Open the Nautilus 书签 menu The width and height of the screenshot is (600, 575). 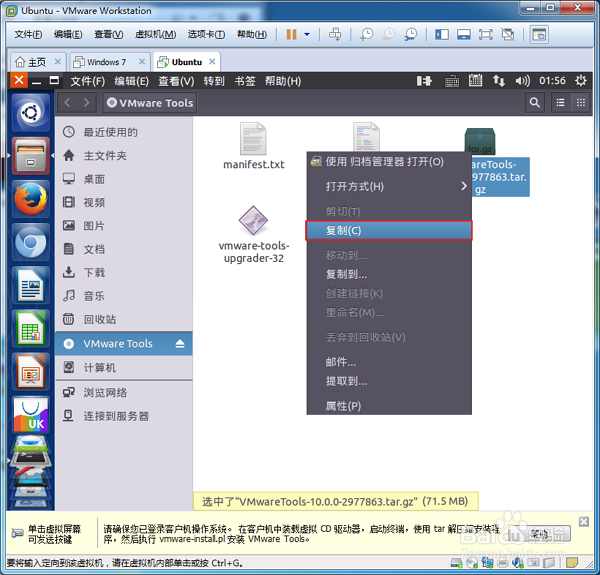(245, 81)
